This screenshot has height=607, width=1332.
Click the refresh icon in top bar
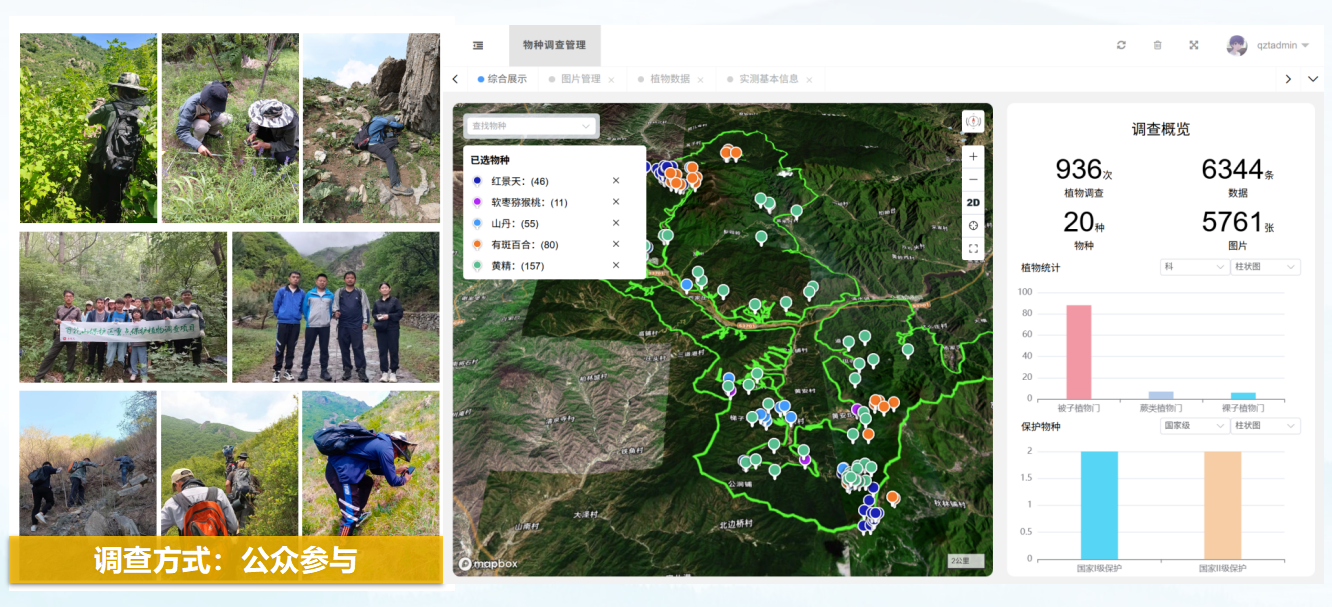(1122, 45)
